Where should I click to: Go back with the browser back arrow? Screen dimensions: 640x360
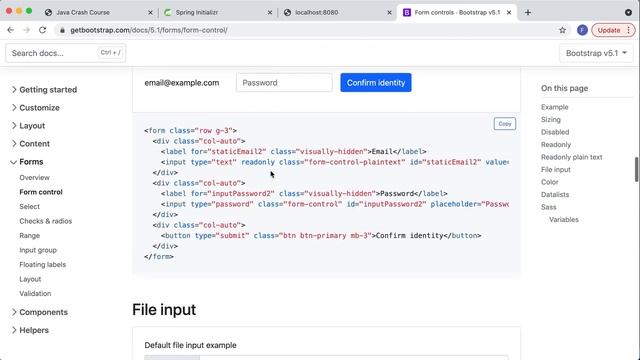[x=11, y=30]
